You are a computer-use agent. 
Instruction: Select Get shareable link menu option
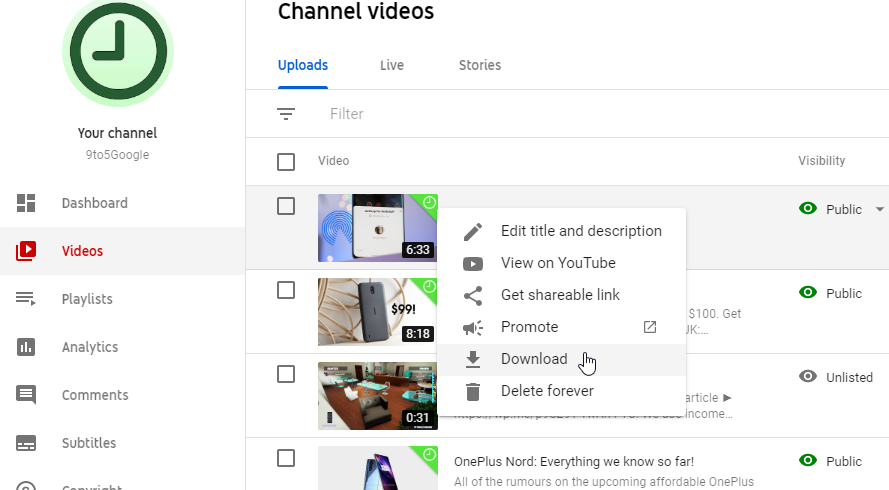point(560,295)
